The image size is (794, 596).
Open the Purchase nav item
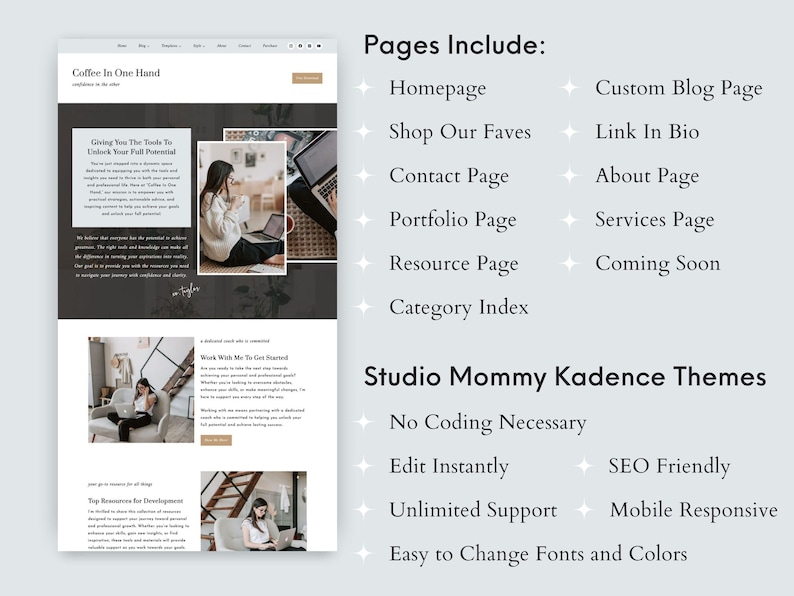pyautogui.click(x=270, y=46)
